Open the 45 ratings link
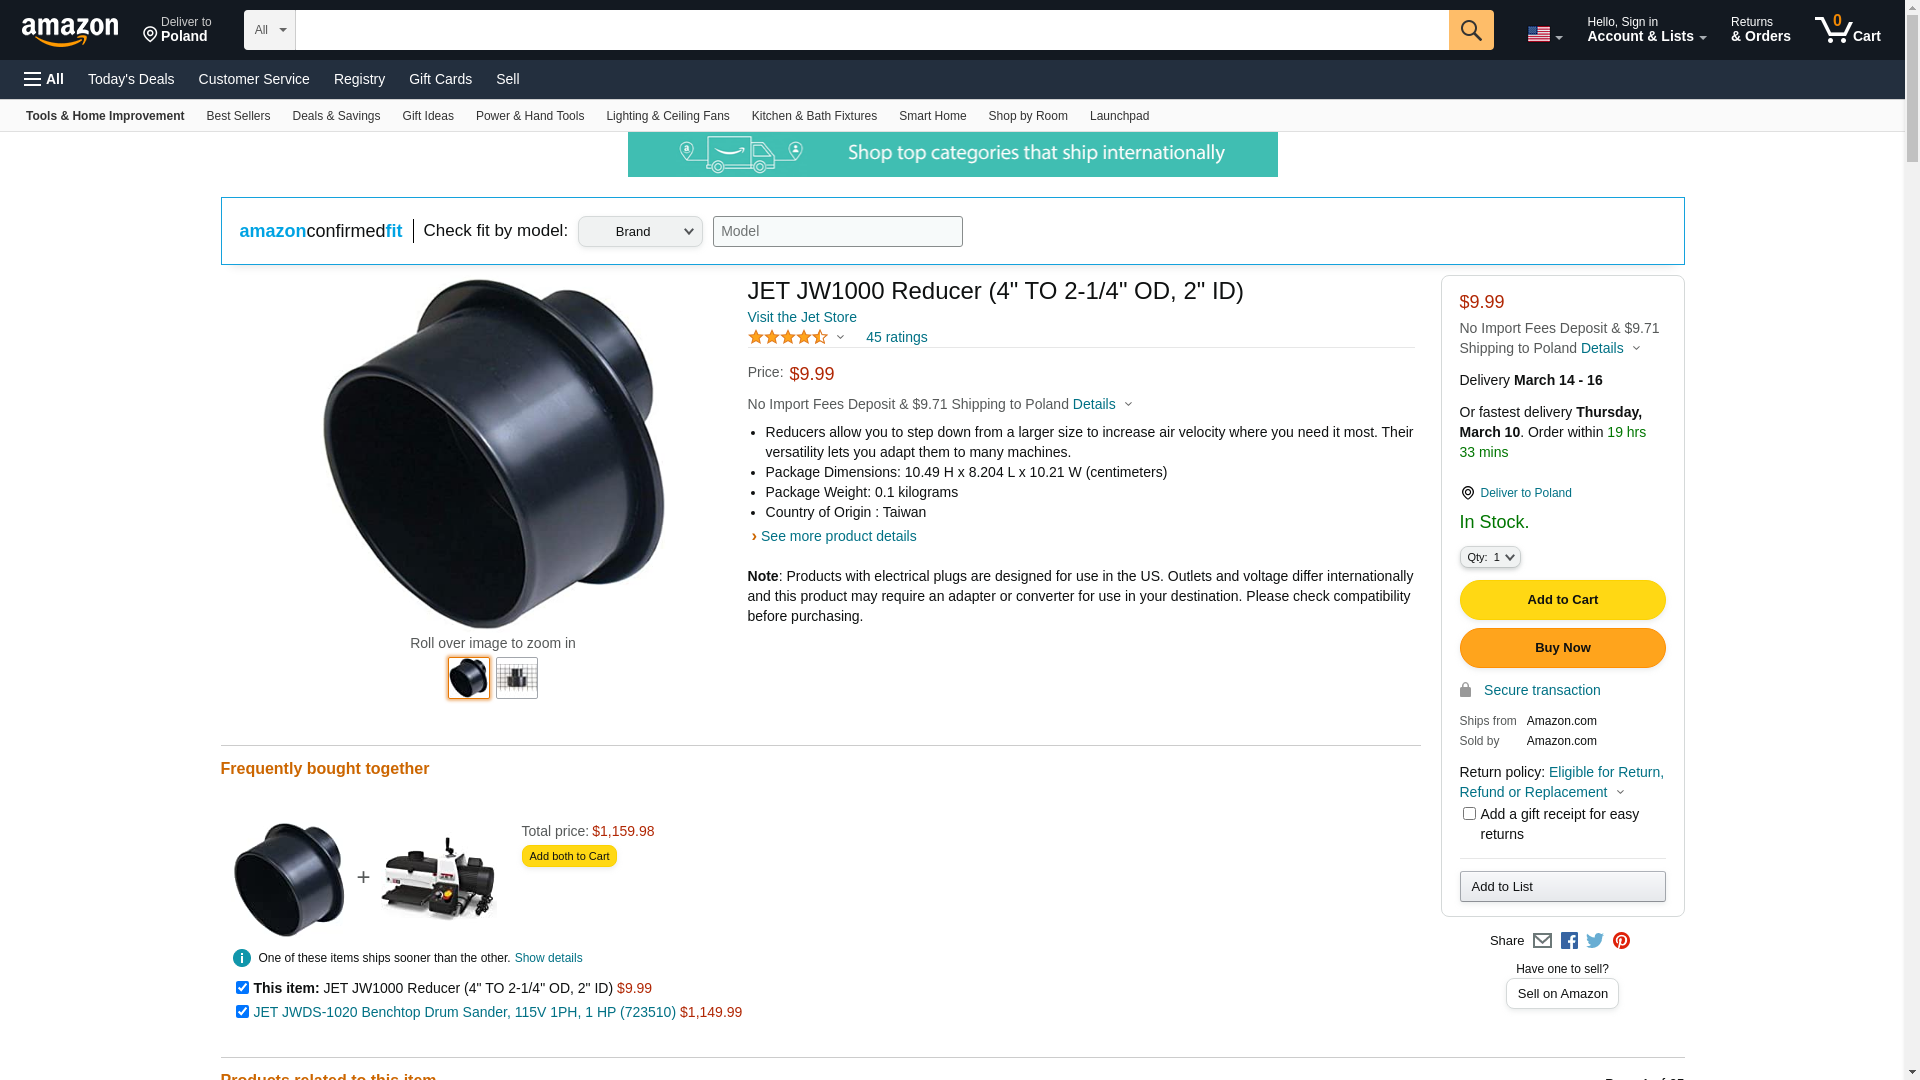Viewport: 1920px width, 1080px height. coord(896,337)
